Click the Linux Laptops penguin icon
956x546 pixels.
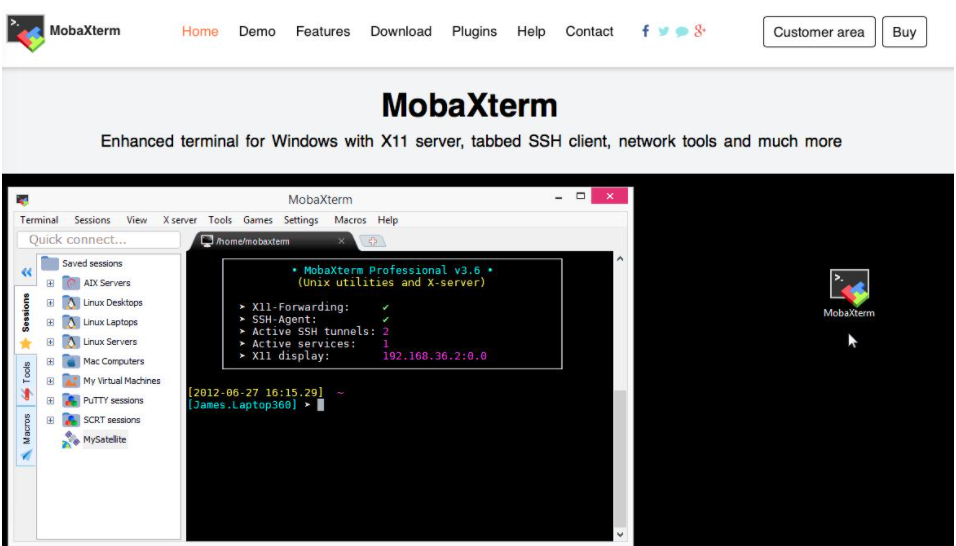[71, 322]
